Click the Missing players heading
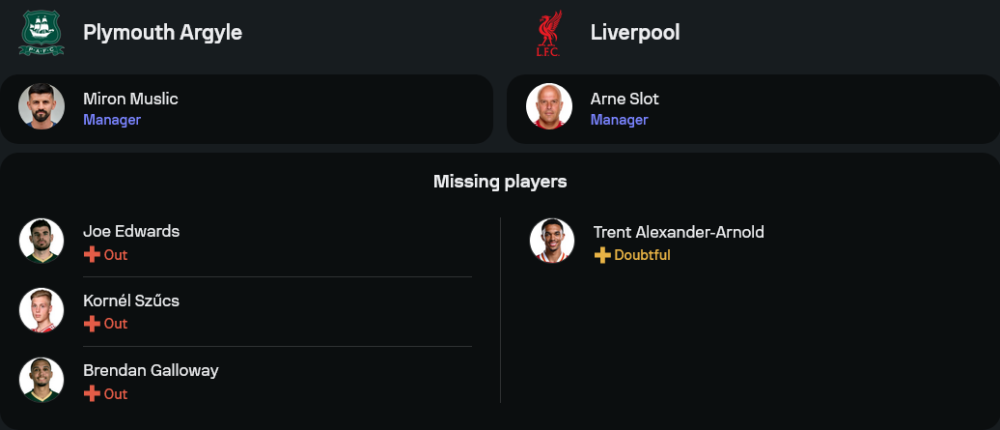This screenshot has height=430, width=1000. (500, 181)
